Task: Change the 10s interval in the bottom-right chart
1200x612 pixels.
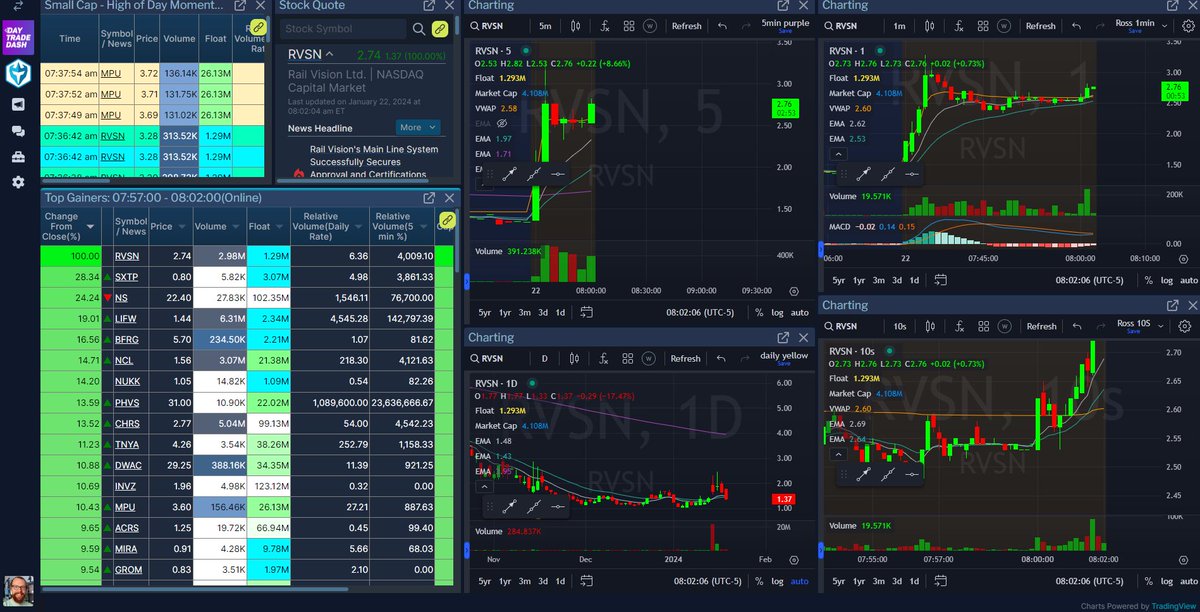Action: [x=899, y=326]
